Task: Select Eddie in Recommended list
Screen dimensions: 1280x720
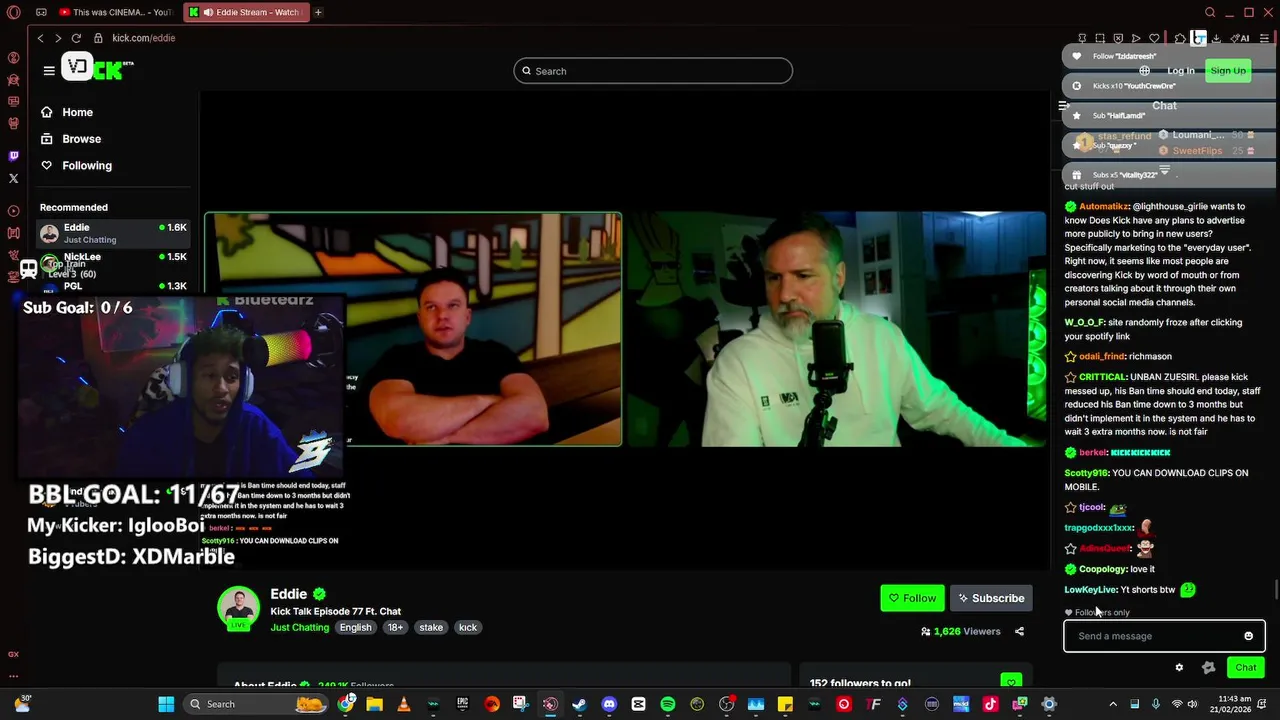Action: coord(113,233)
